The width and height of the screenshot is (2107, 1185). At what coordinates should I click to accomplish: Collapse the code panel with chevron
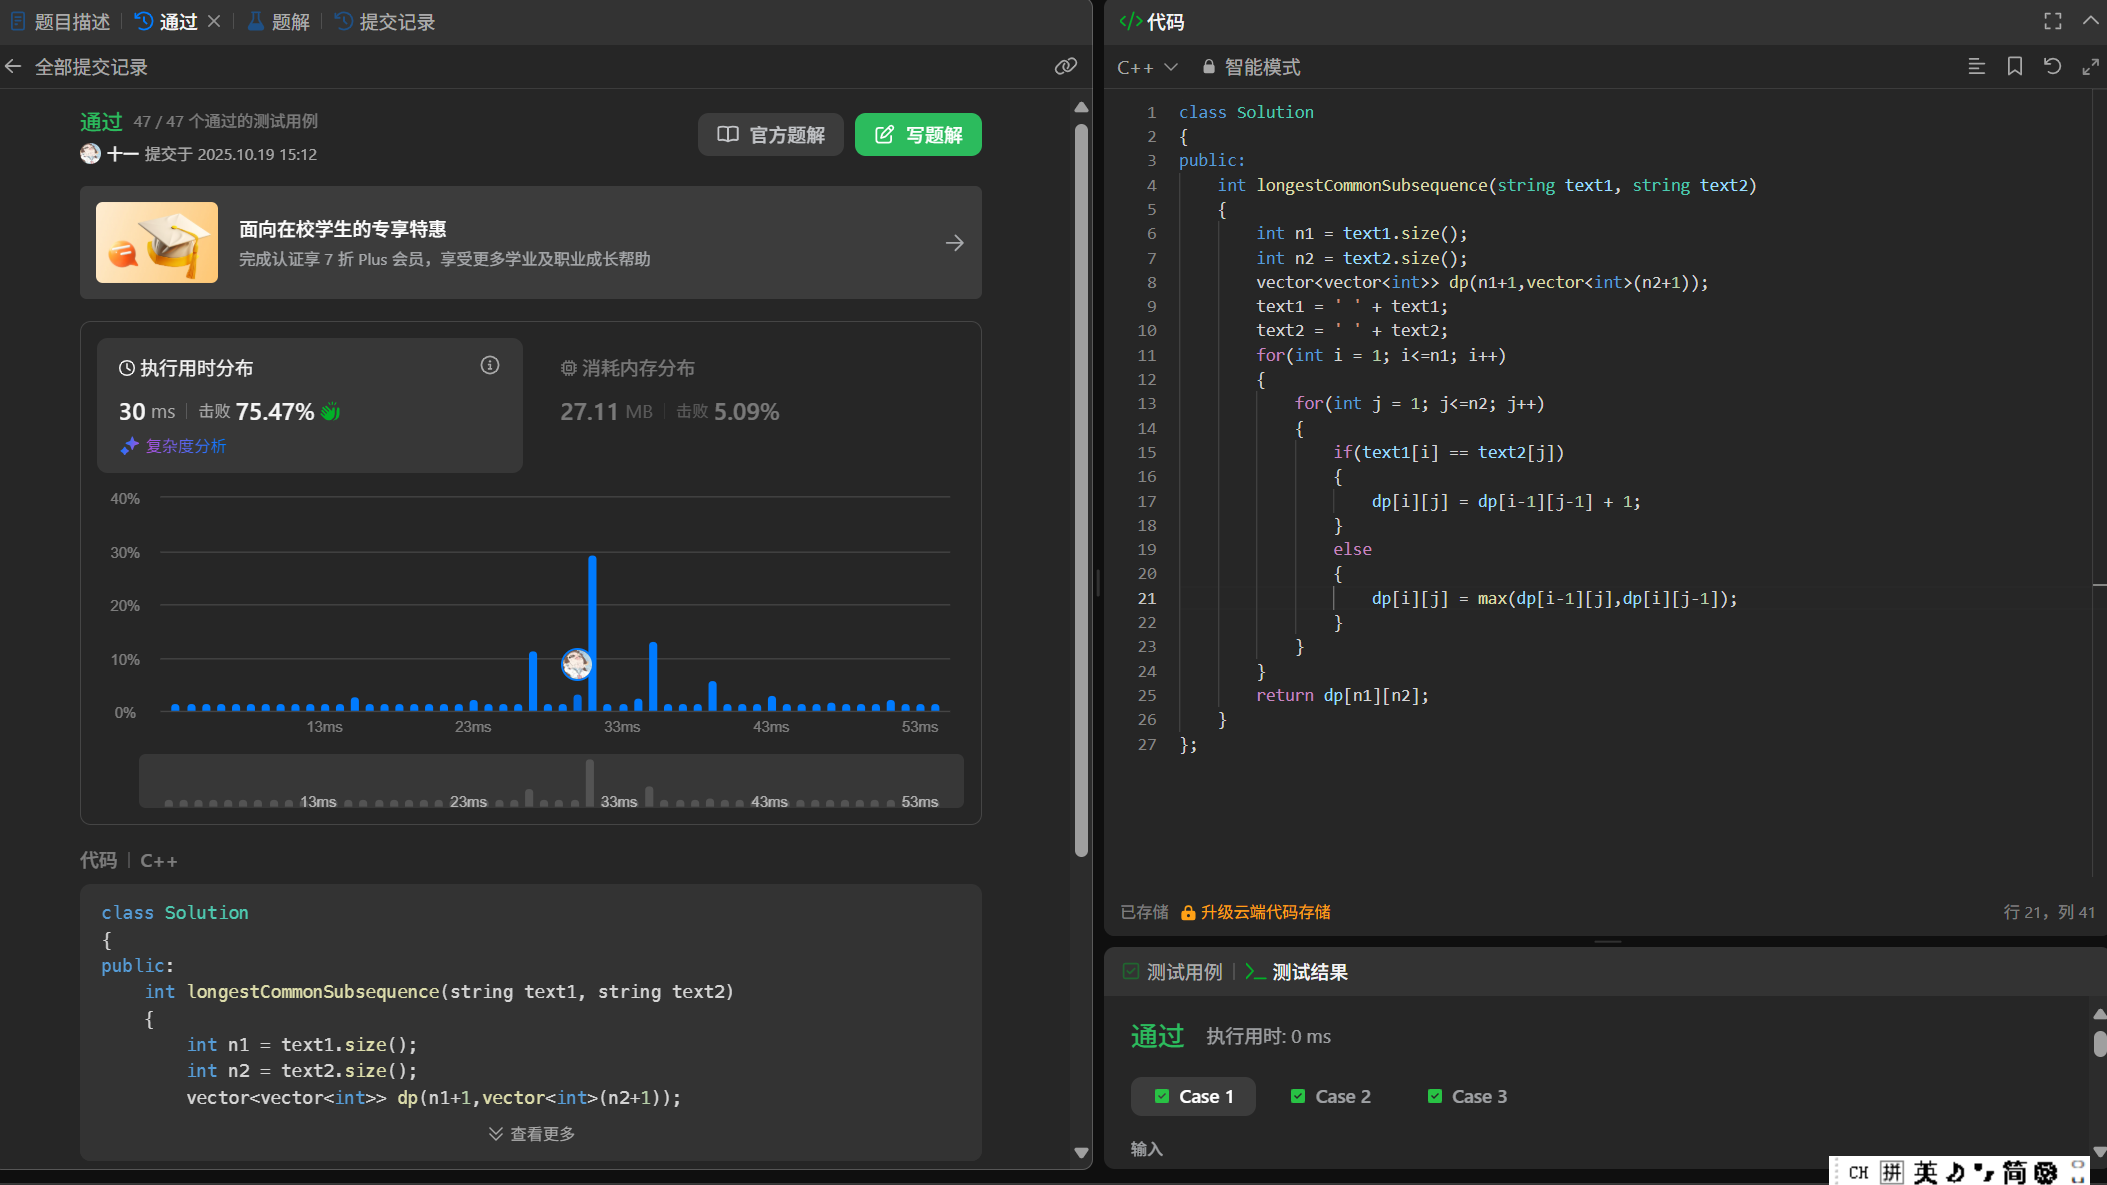pos(2090,21)
